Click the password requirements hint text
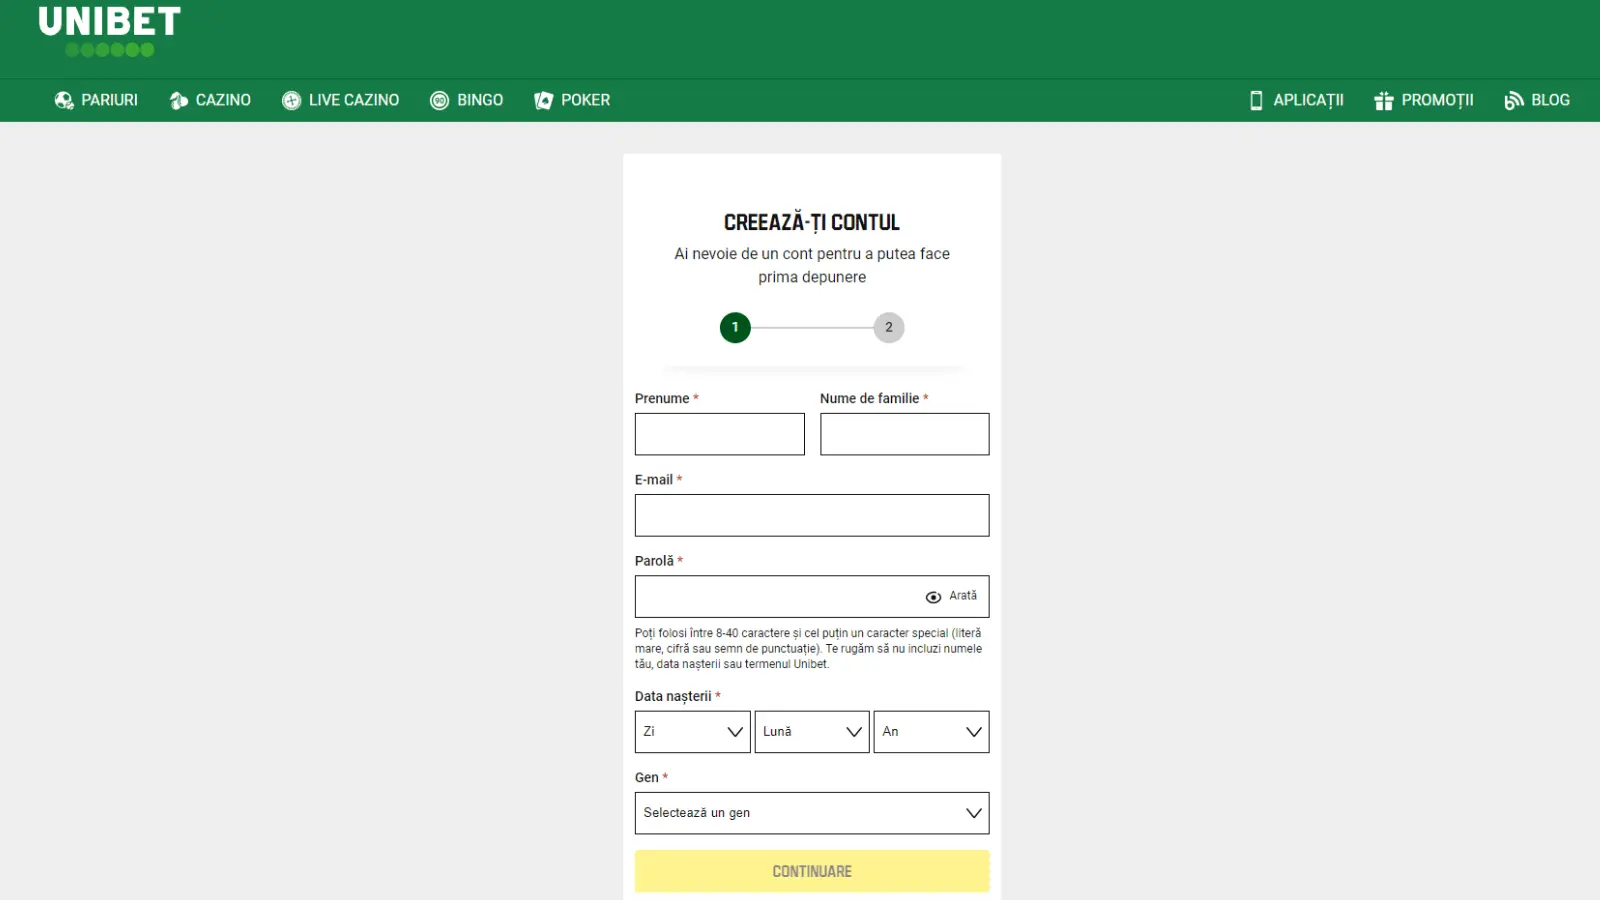1600x900 pixels. (x=809, y=648)
